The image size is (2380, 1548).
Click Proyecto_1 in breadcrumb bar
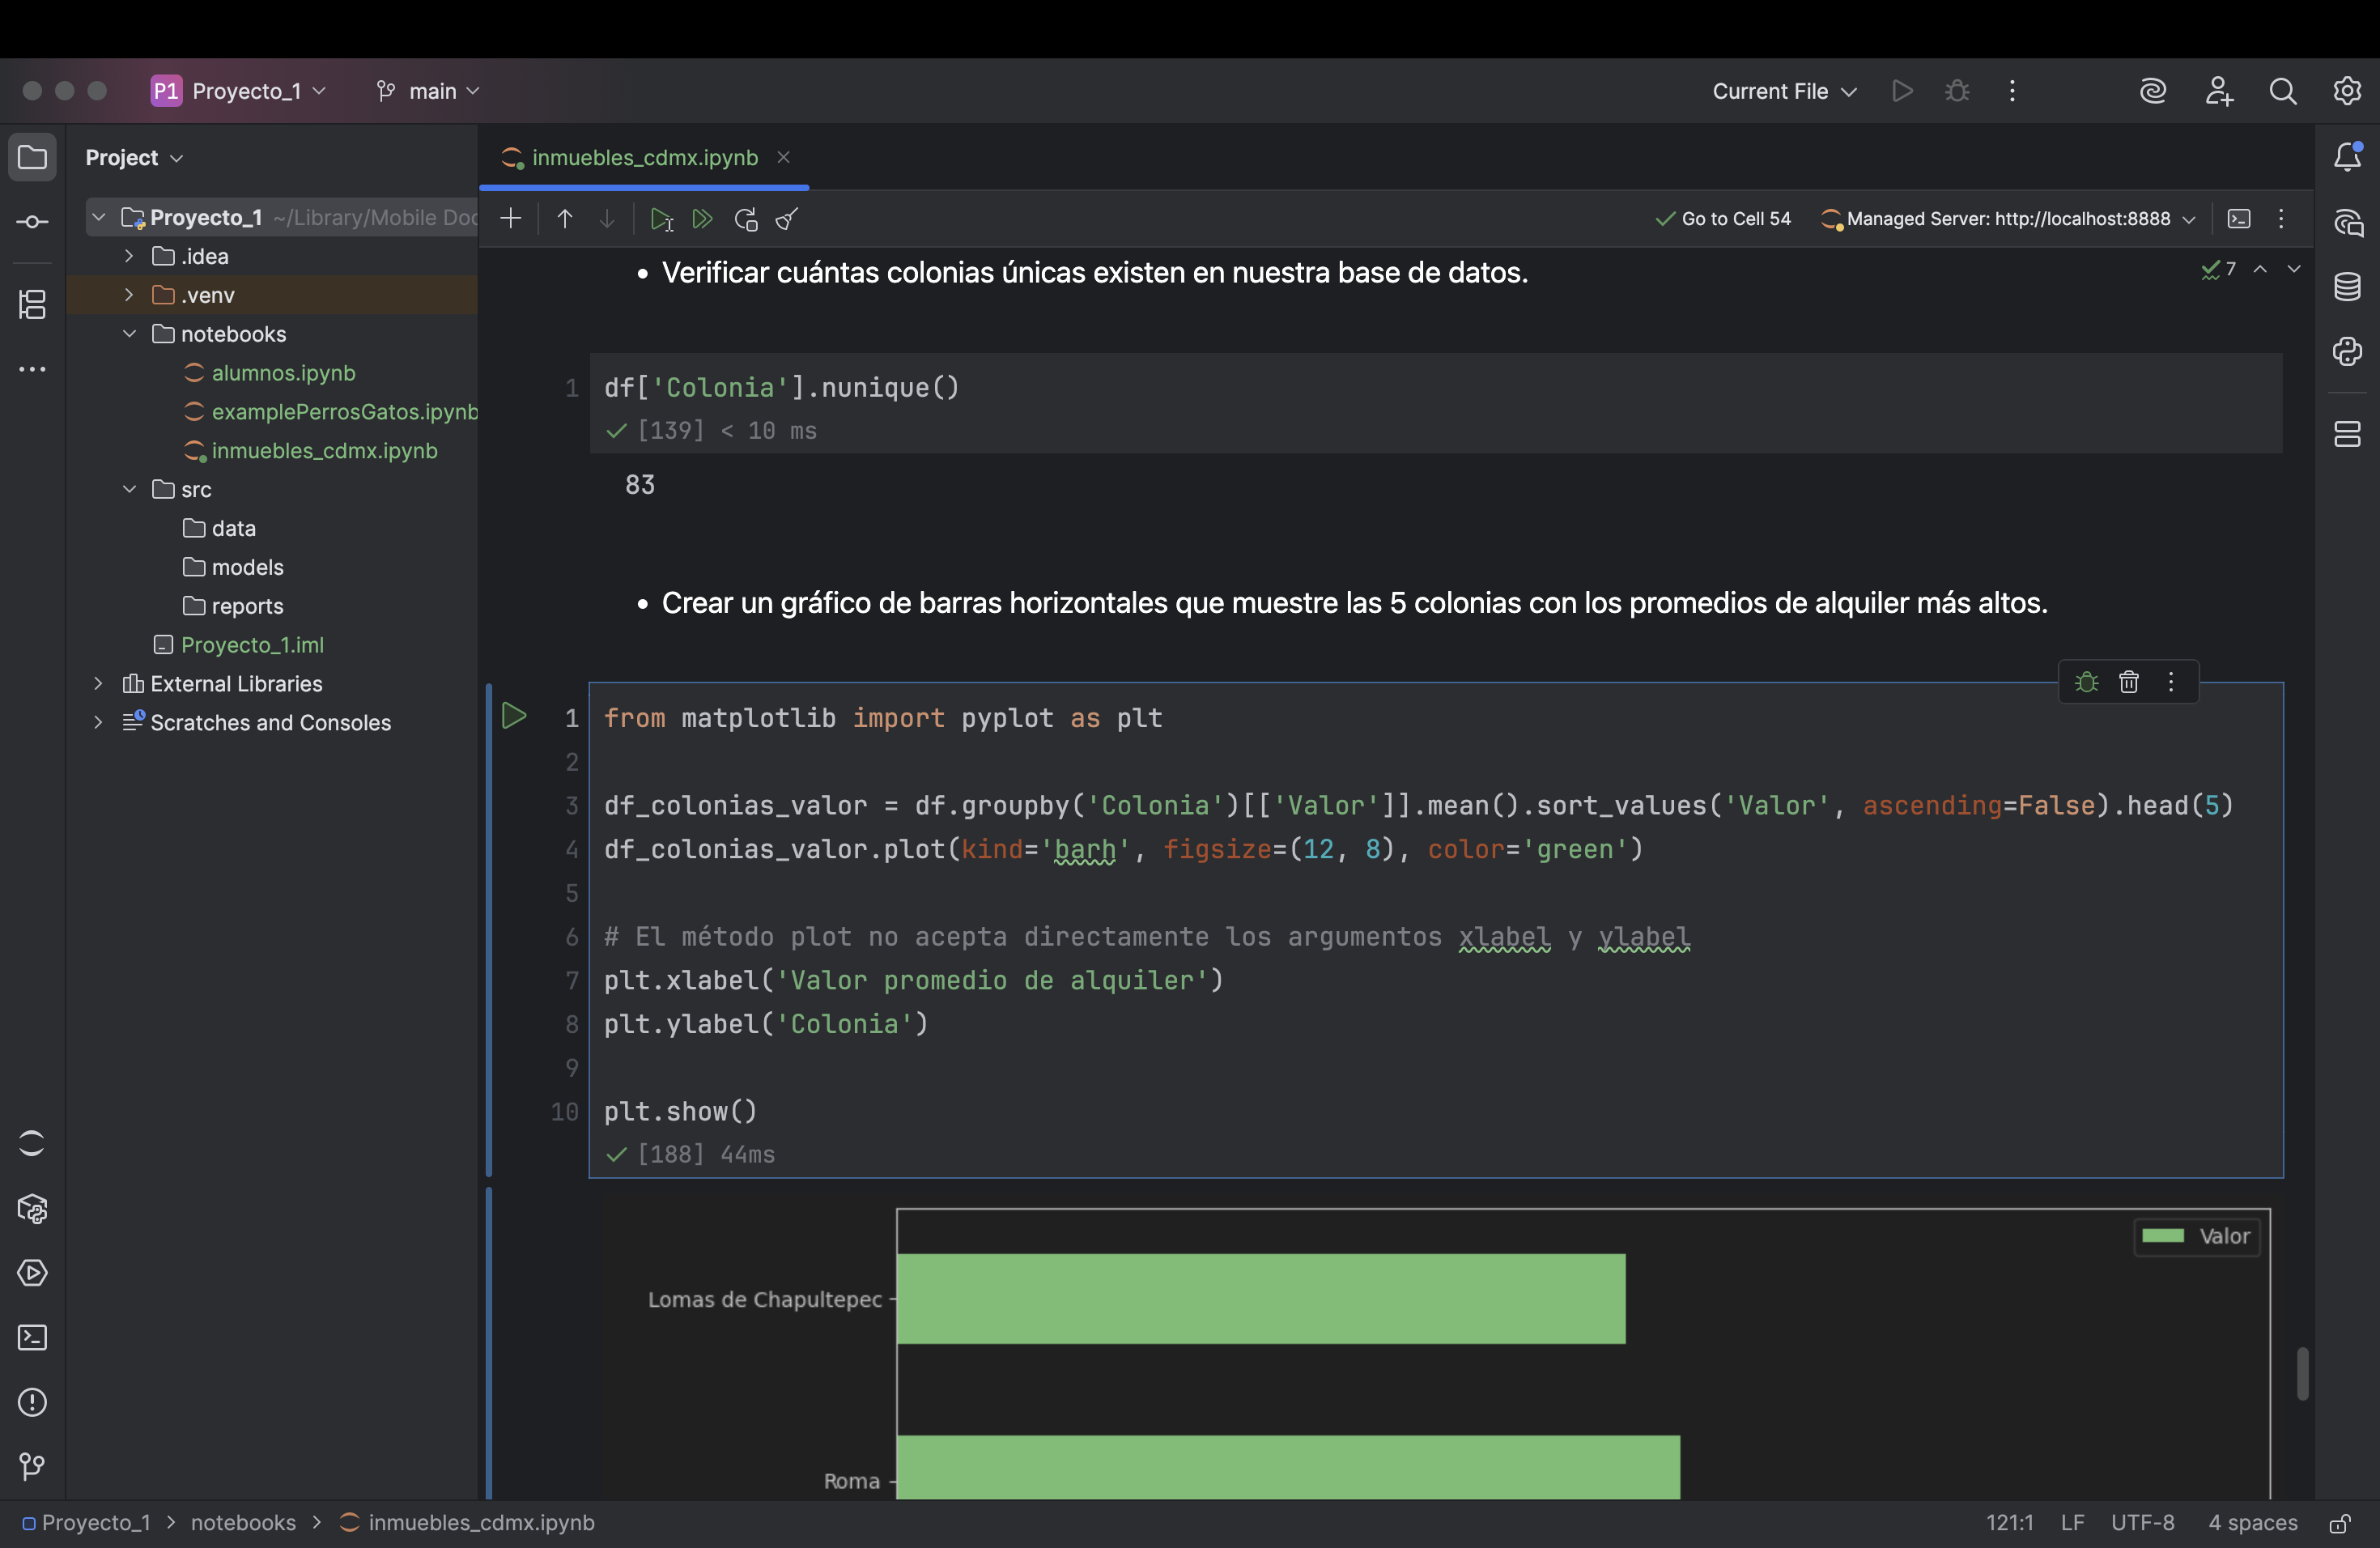(x=95, y=1523)
